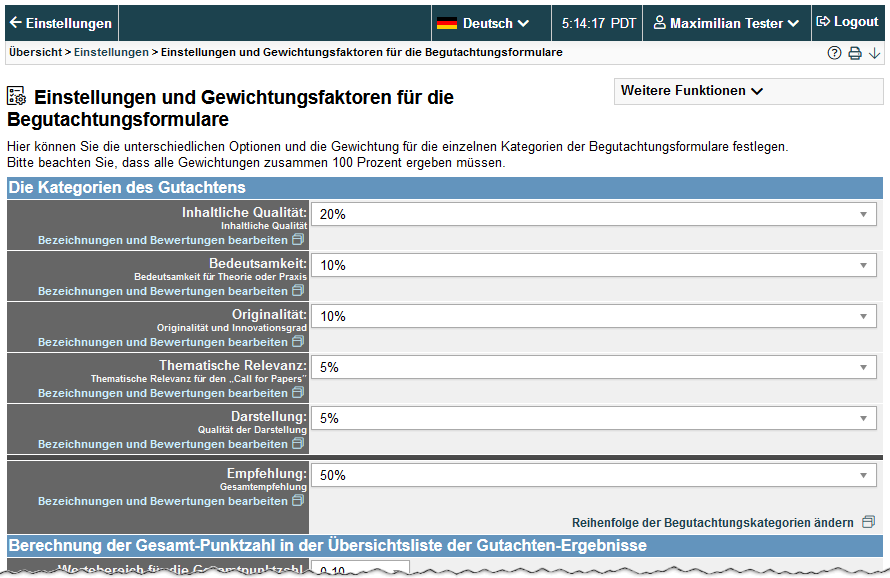
Task: Click the Bedeutsamkeit für Theorie oder Praxis text
Action: tap(220, 277)
